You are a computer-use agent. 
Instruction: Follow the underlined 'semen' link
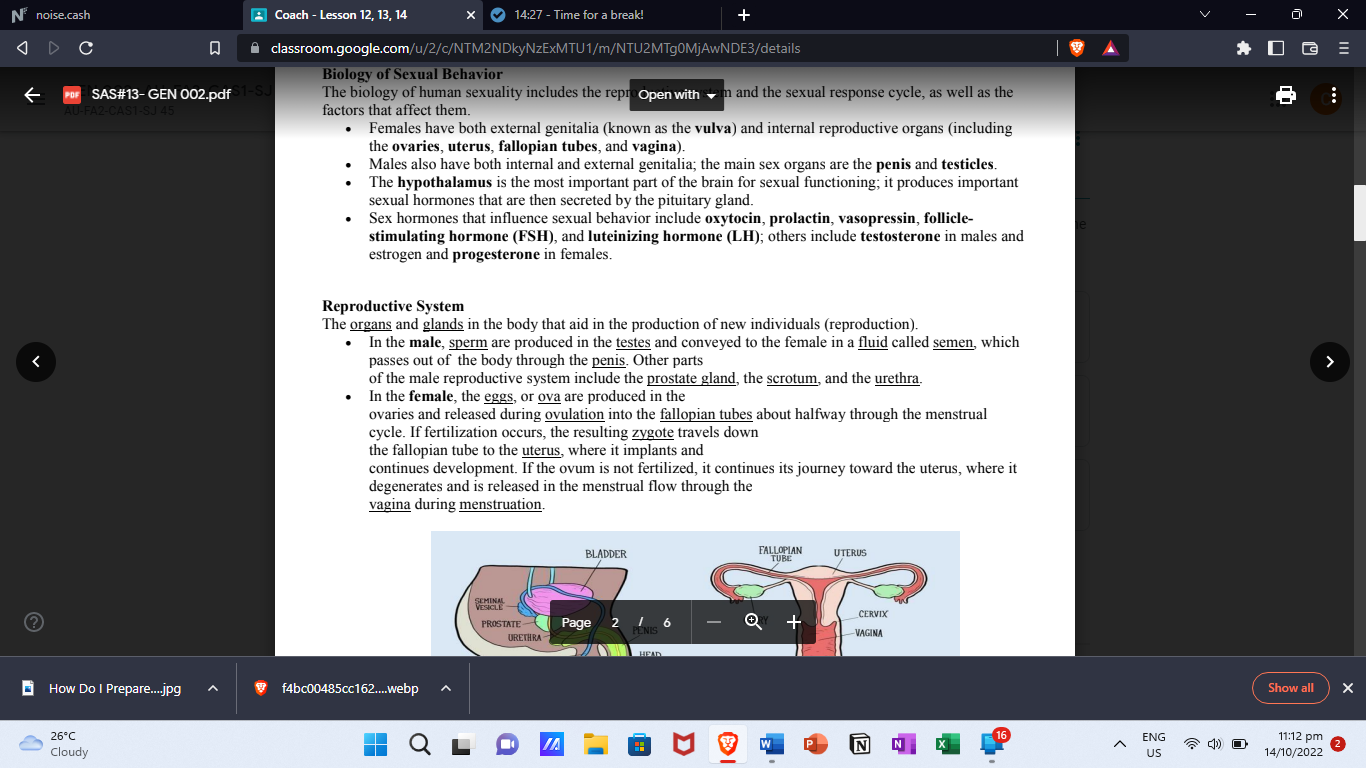point(953,342)
